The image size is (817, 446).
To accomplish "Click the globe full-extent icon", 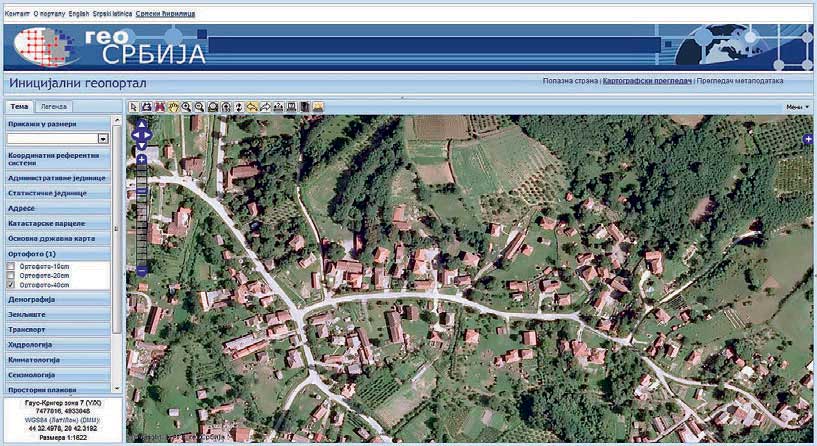I will point(213,107).
